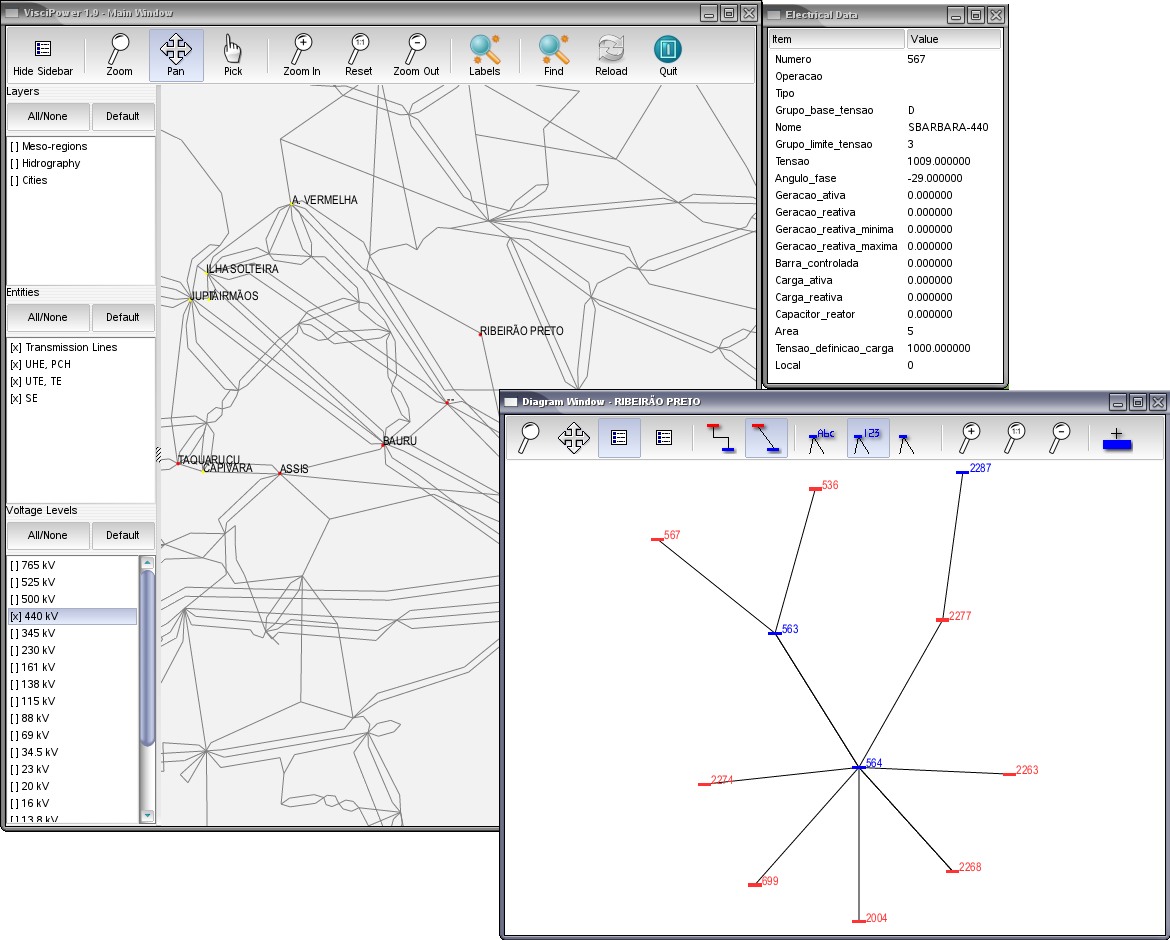Open the Find tool
The image size is (1170, 940).
(554, 55)
